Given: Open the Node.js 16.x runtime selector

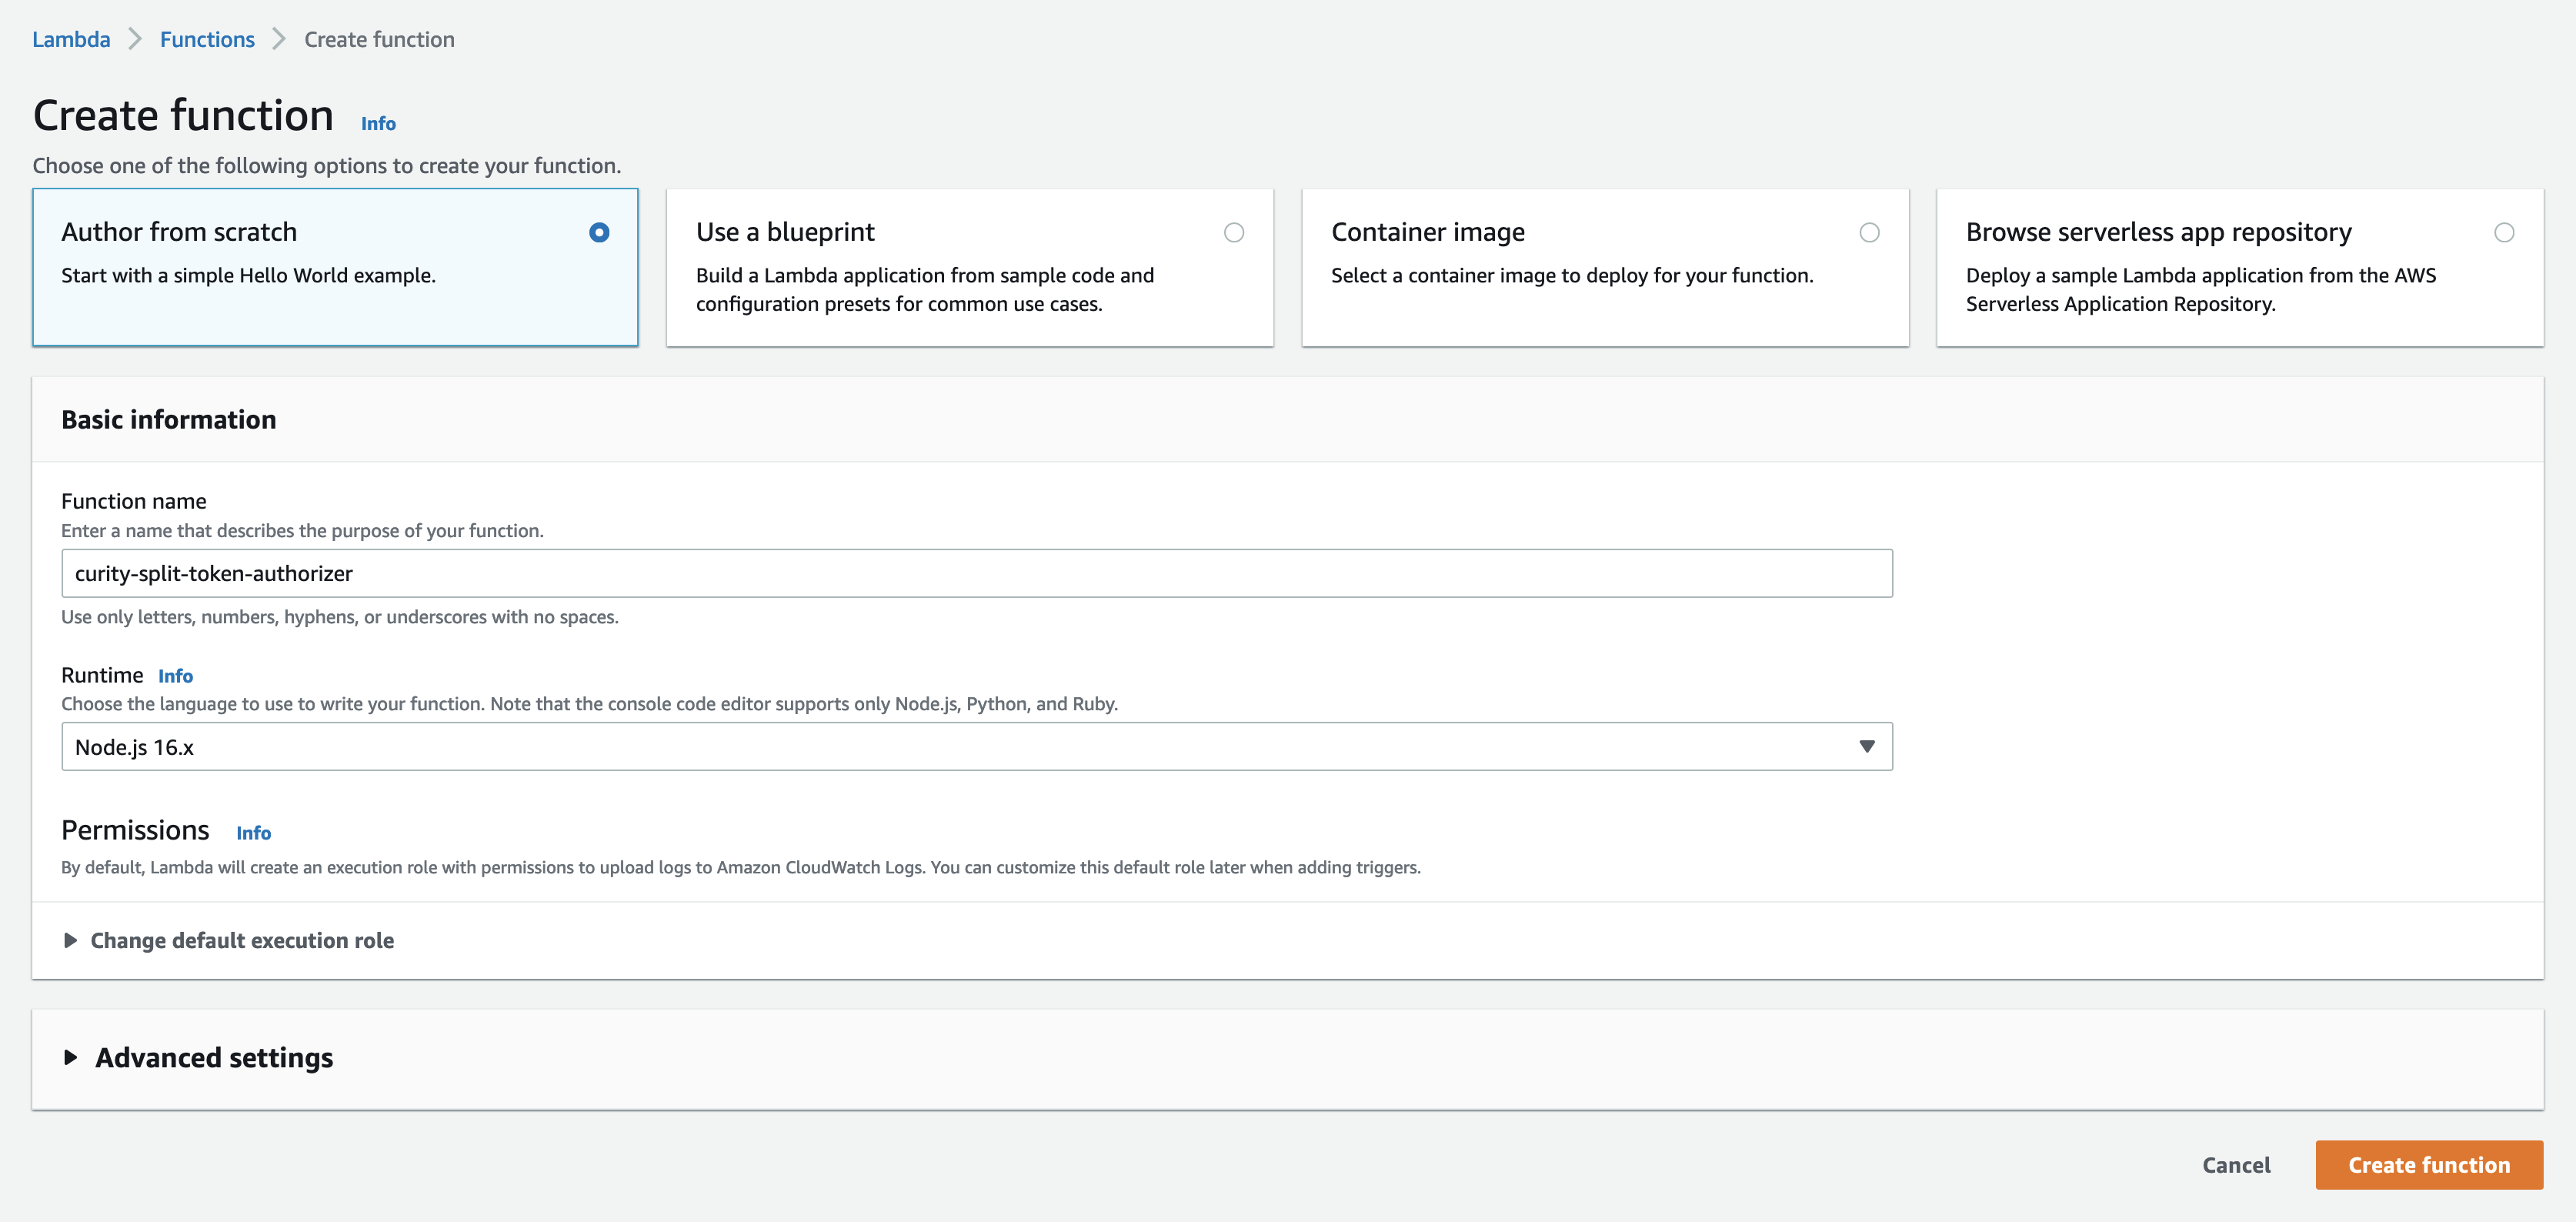Looking at the screenshot, I should [x=976, y=746].
